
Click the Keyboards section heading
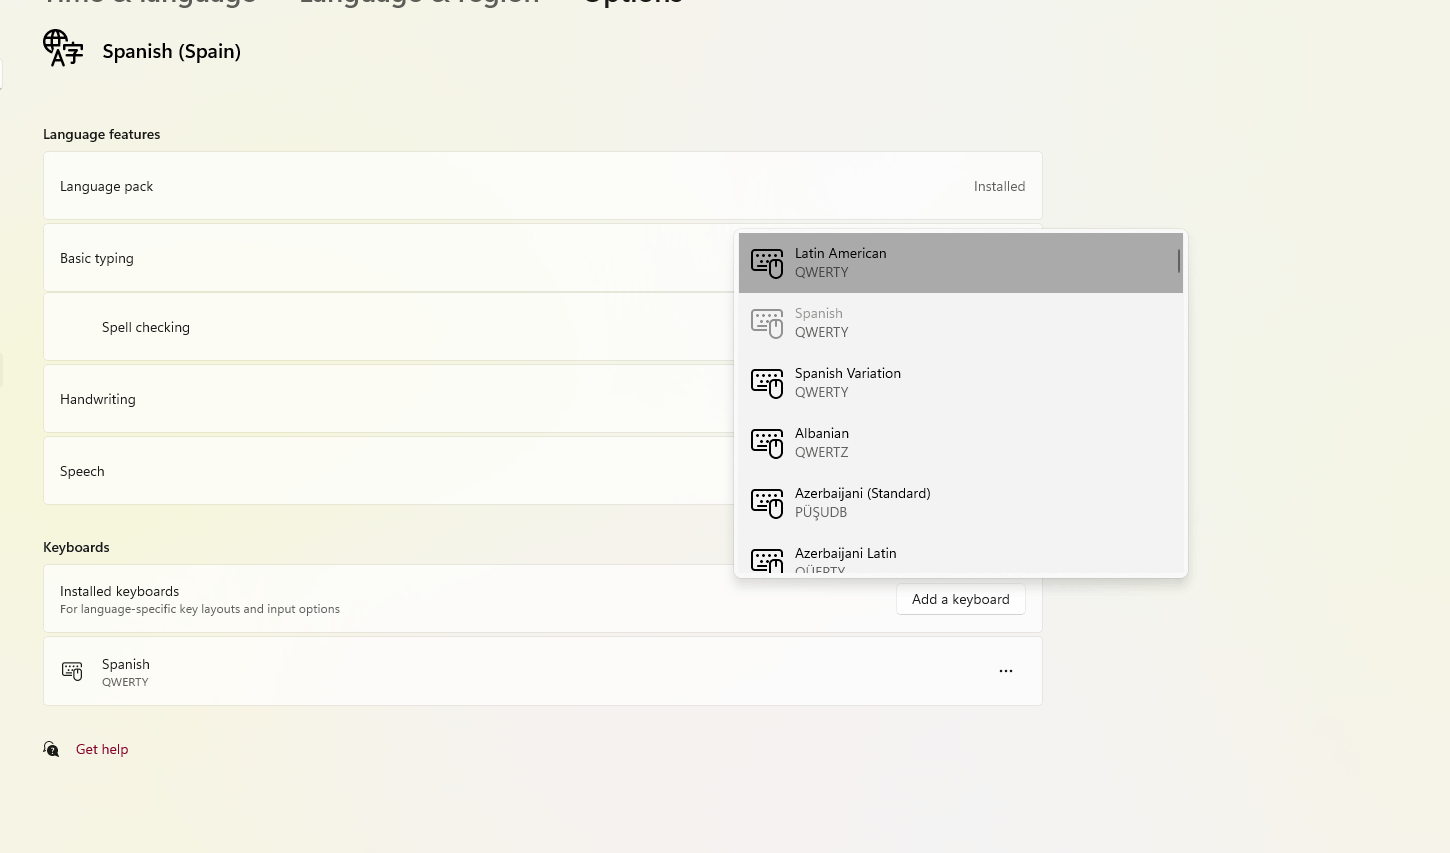[x=76, y=547]
